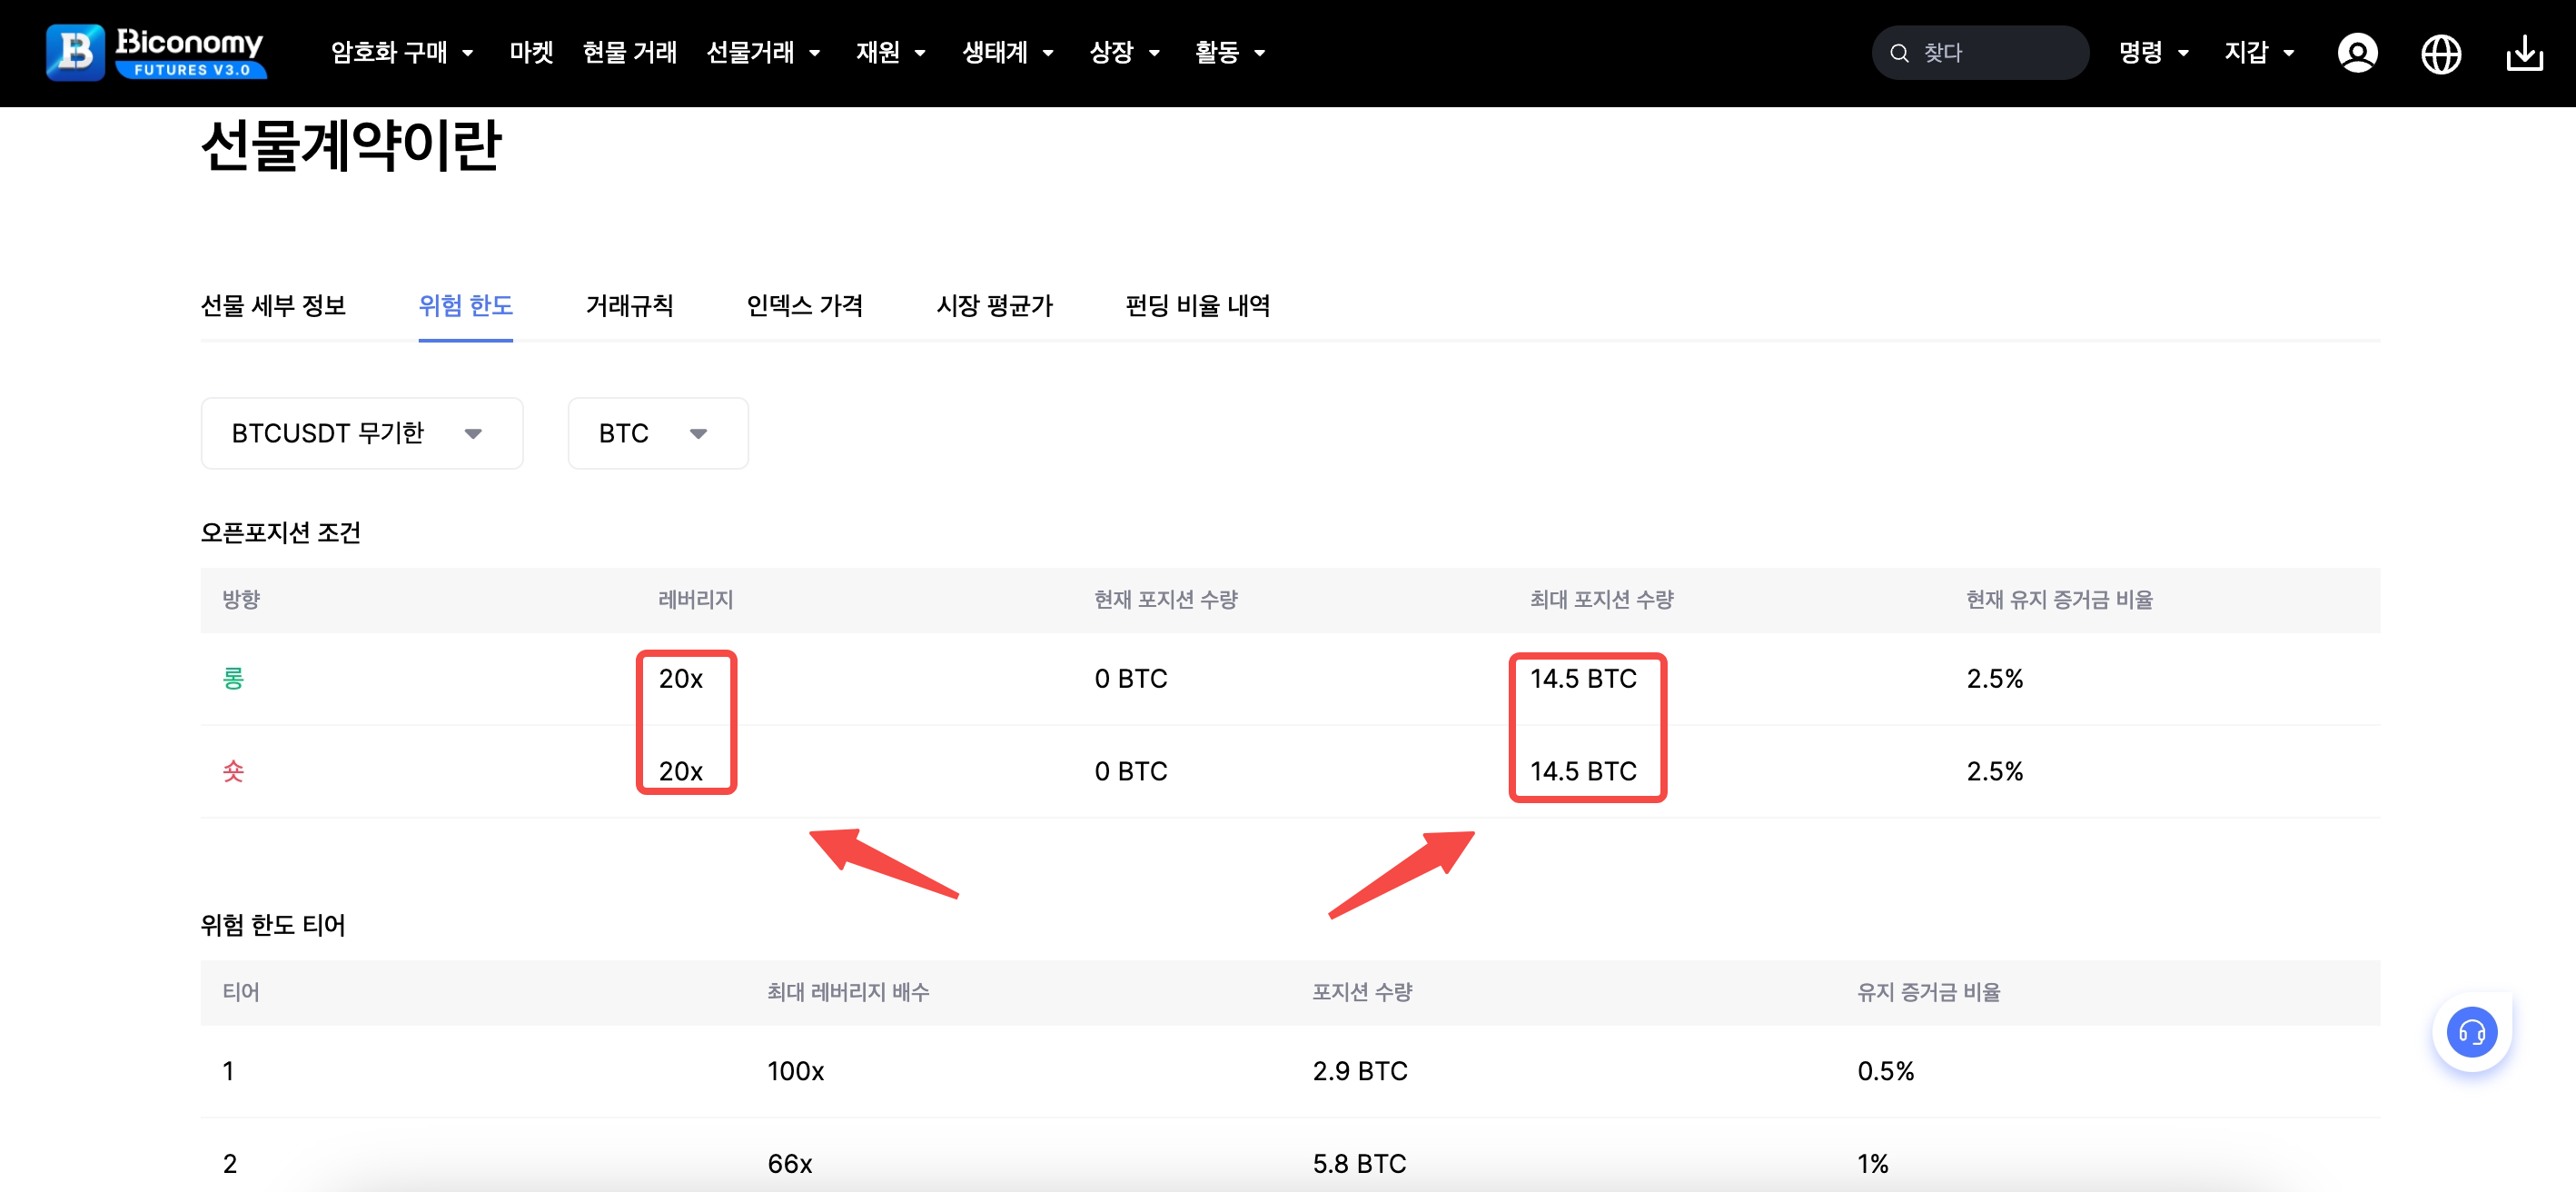2576x1192 pixels.
Task: Click the 오픈포지션 조건 section heading
Action: click(281, 532)
